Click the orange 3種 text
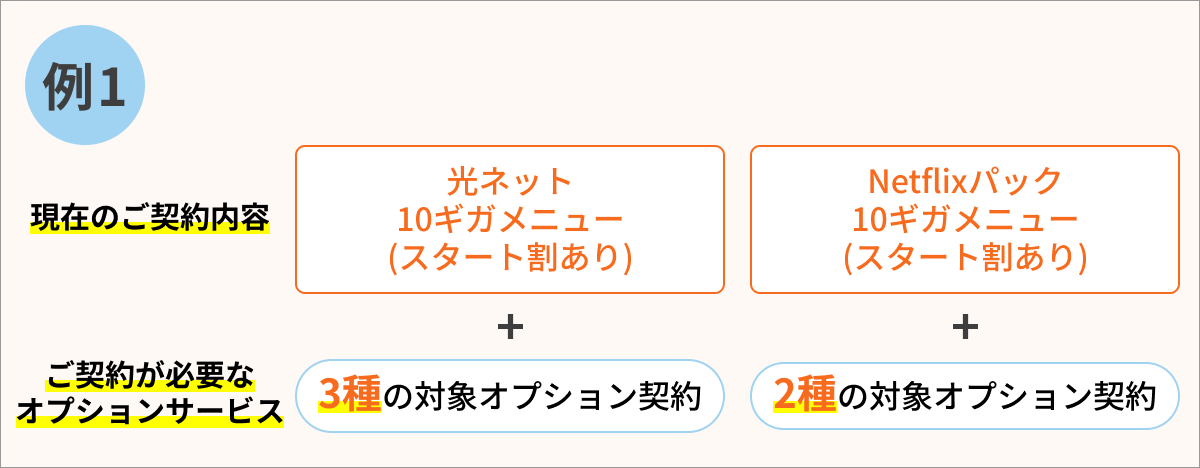Screen dimensions: 1200x468 (350, 397)
